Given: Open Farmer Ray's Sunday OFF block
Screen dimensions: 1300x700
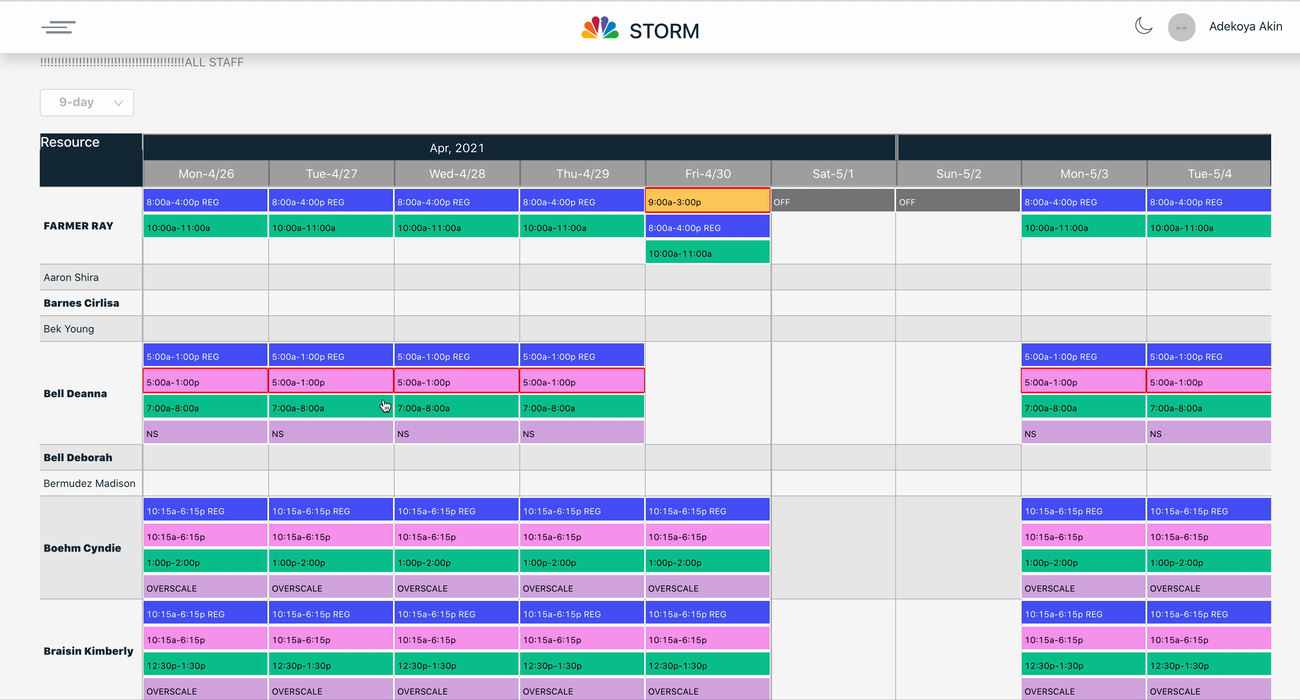Looking at the screenshot, I should click(959, 201).
